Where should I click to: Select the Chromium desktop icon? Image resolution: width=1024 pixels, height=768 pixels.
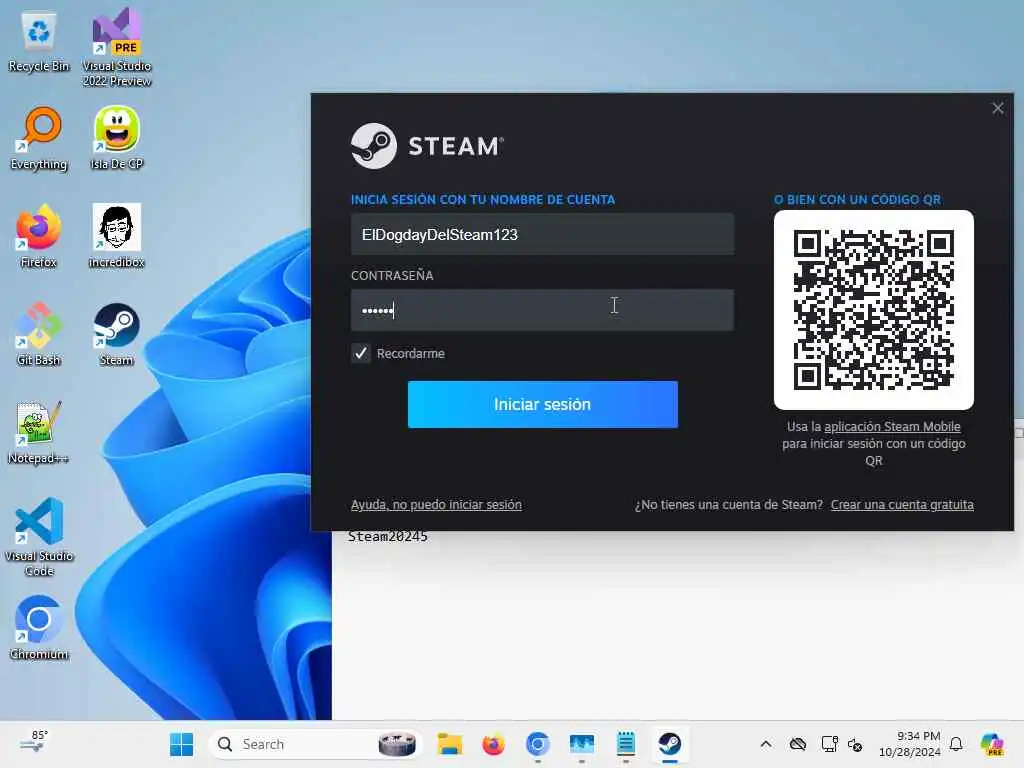pyautogui.click(x=39, y=628)
